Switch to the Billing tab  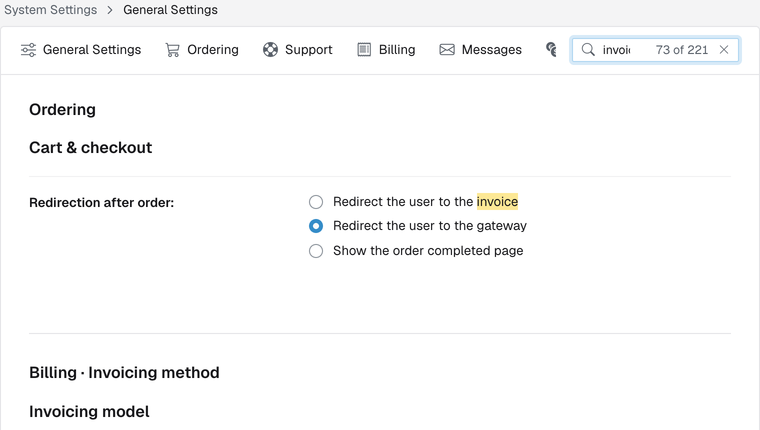[x=386, y=49]
